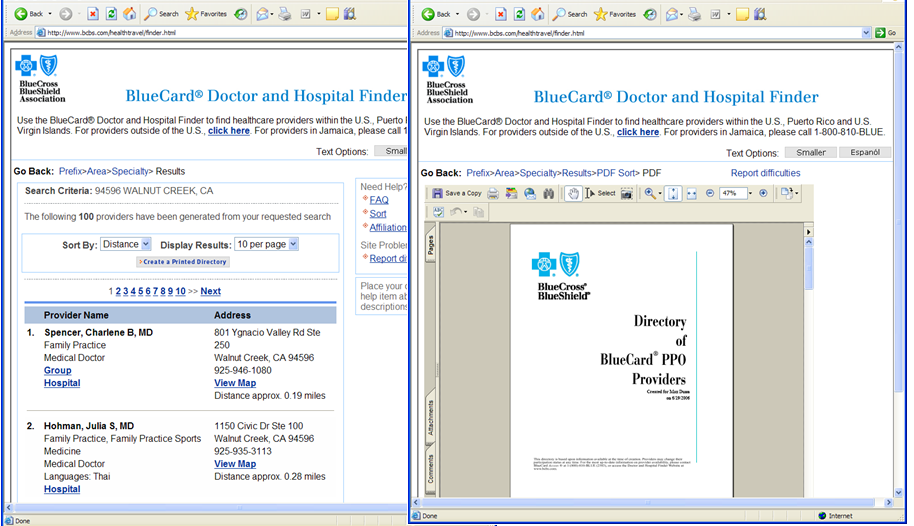Click the zoom out minus button
This screenshot has height=526, width=914.
point(710,193)
